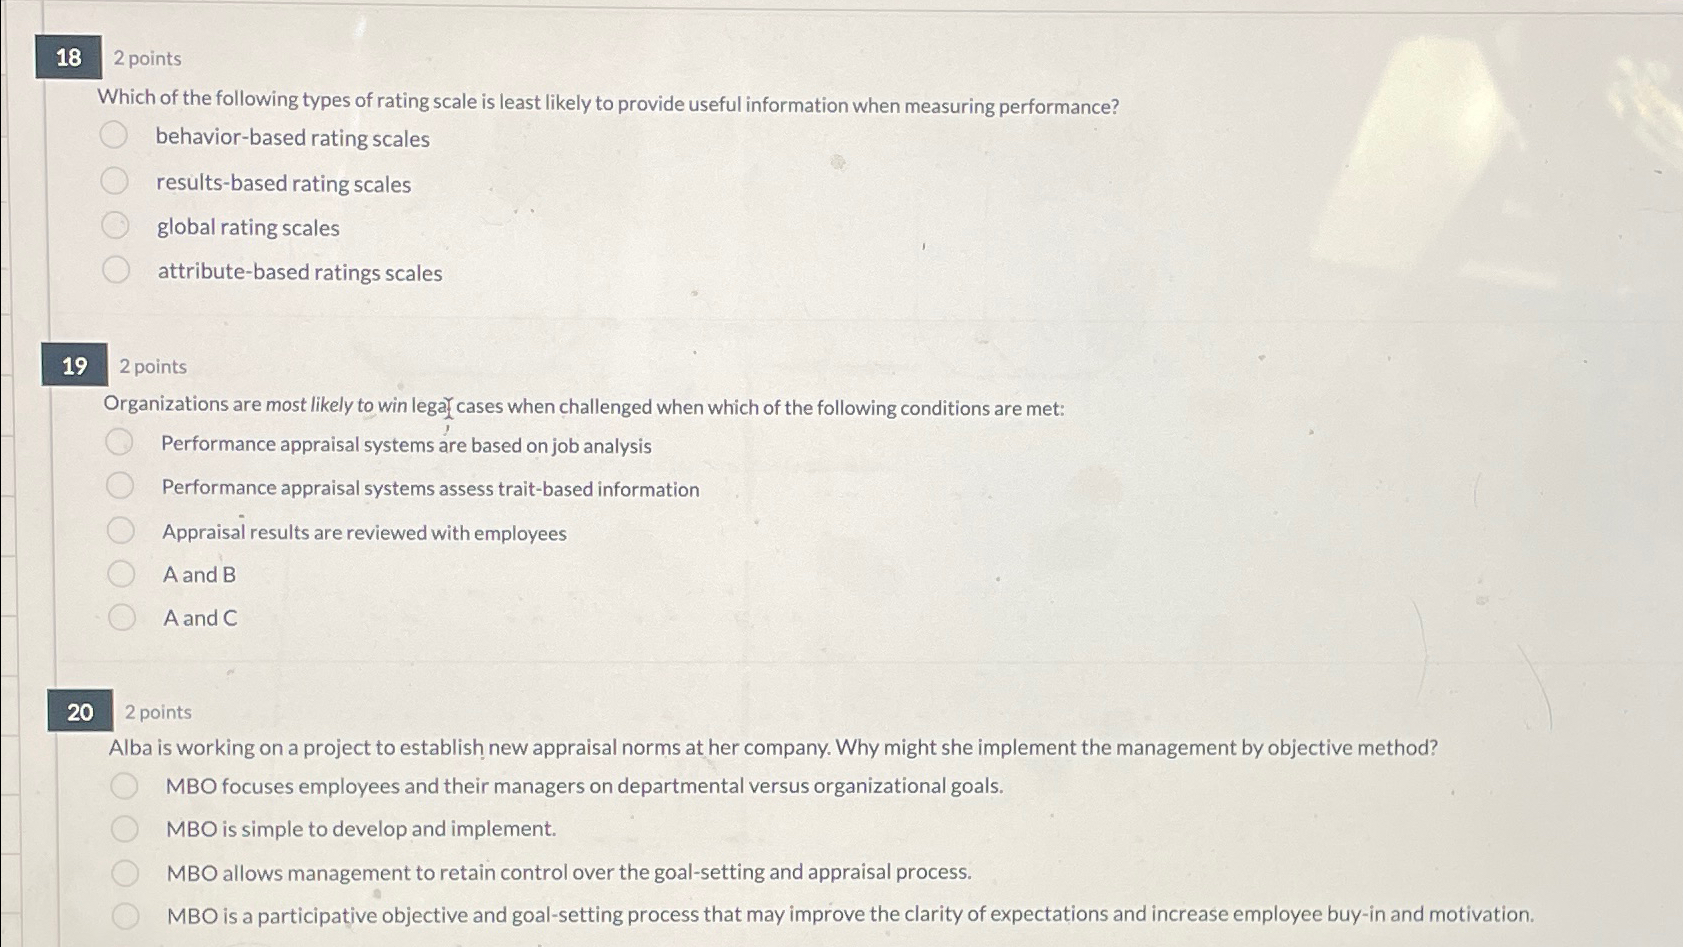Viewport: 1683px width, 947px height.
Task: Click the question 19 prompt text
Action: (x=583, y=405)
